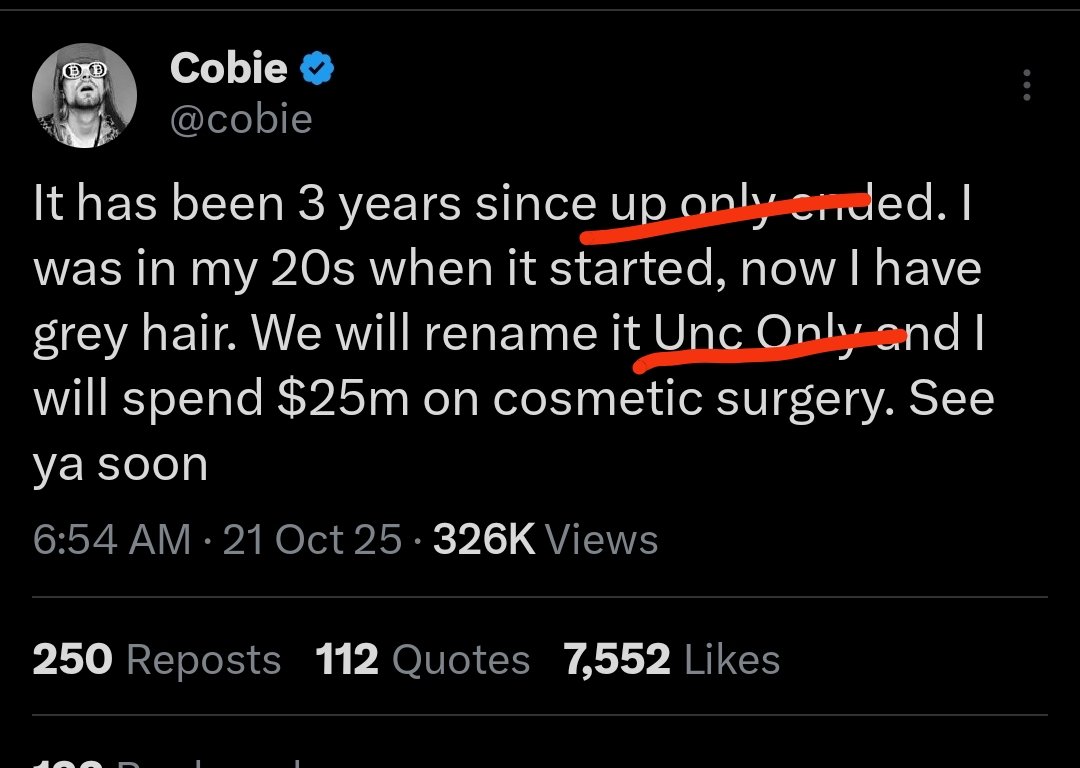The image size is (1080, 768).
Task: Open the 112 Quotes list
Action: 422,660
